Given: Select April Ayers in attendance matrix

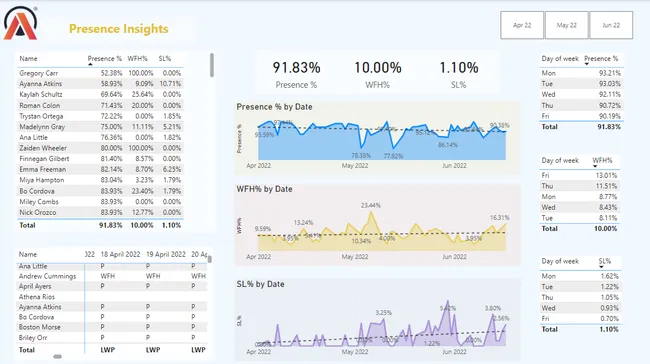Looking at the screenshot, I should pos(35,286).
